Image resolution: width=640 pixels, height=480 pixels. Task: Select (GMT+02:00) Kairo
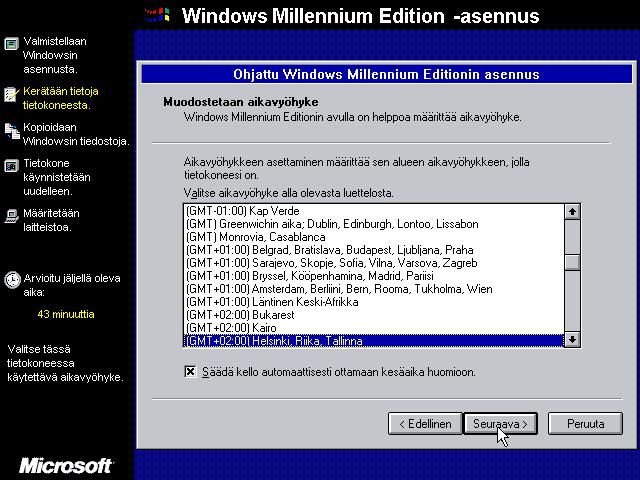[x=374, y=328]
